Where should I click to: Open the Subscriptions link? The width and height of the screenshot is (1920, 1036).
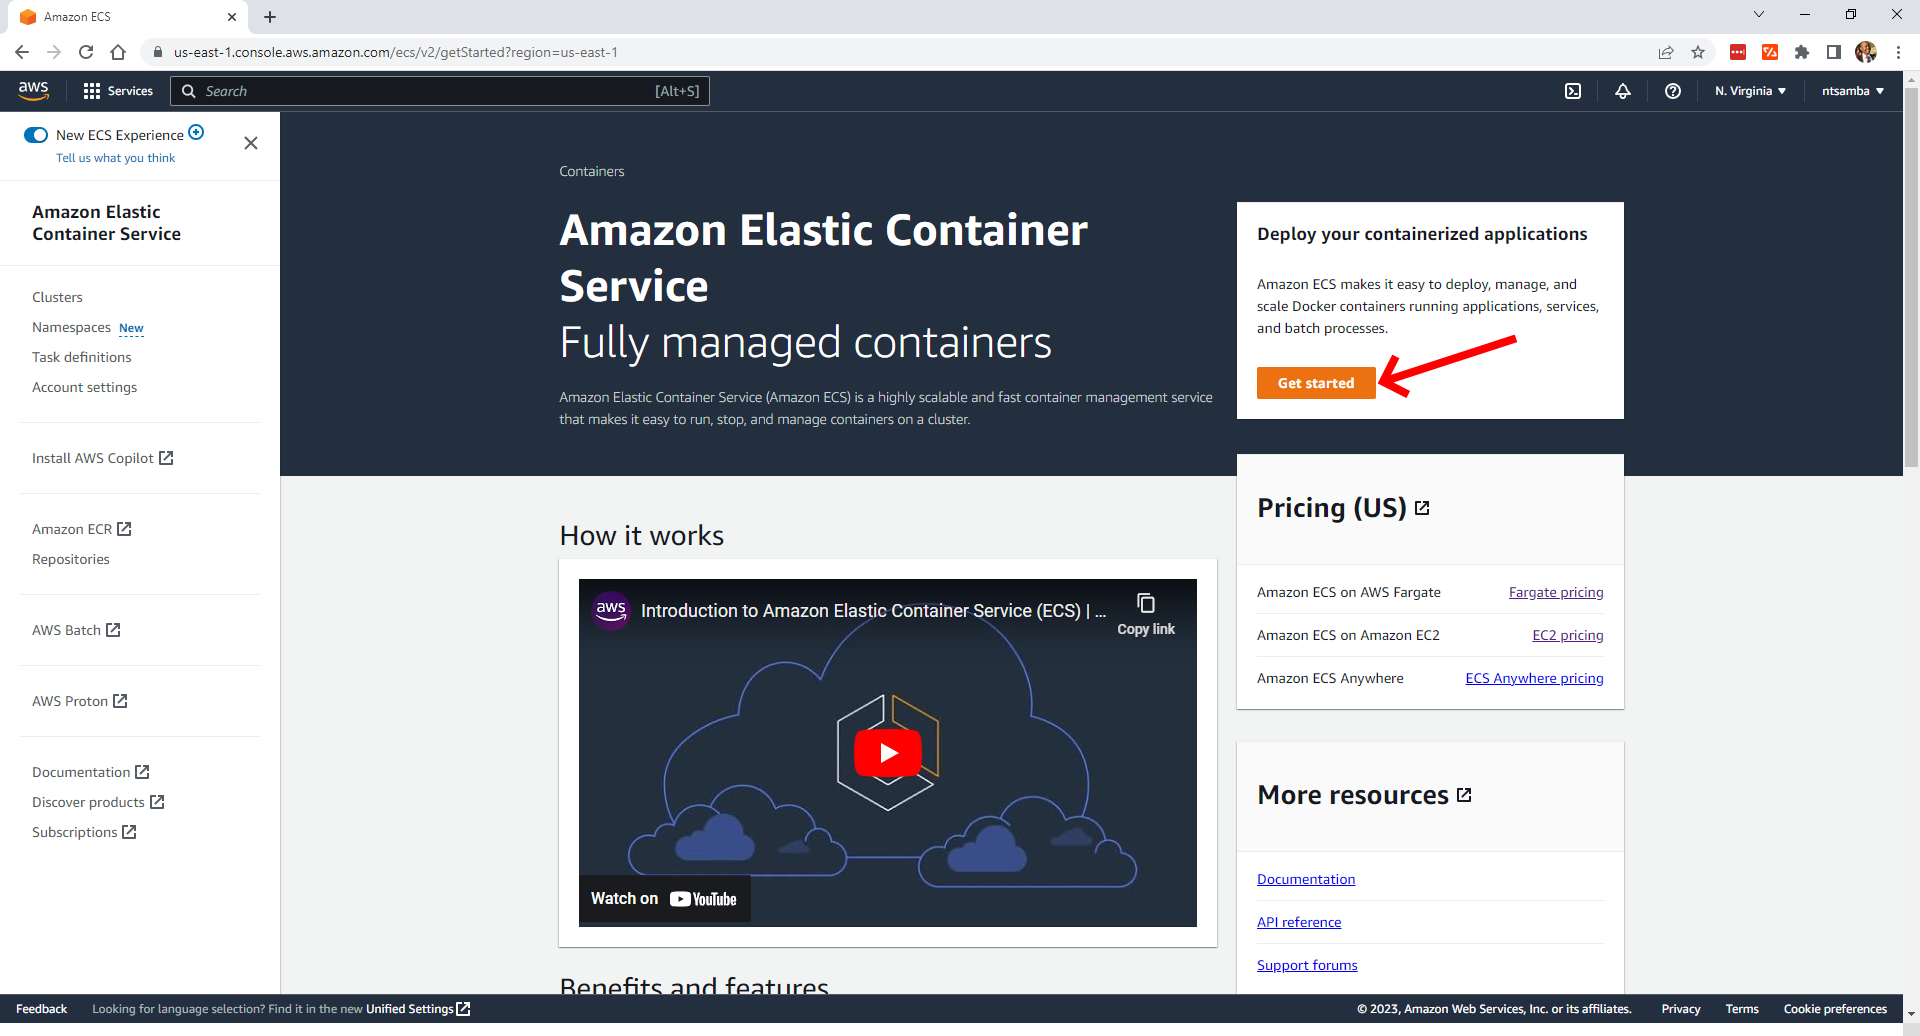tap(84, 832)
